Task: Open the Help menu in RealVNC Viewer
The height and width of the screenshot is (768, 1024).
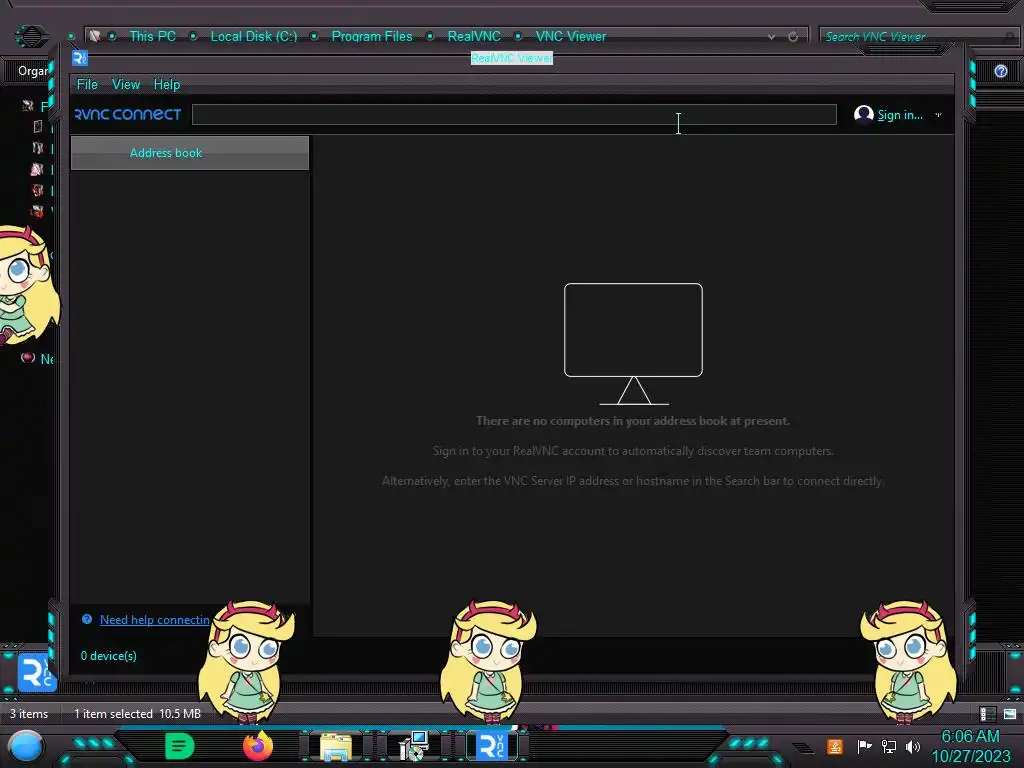Action: coord(167,84)
